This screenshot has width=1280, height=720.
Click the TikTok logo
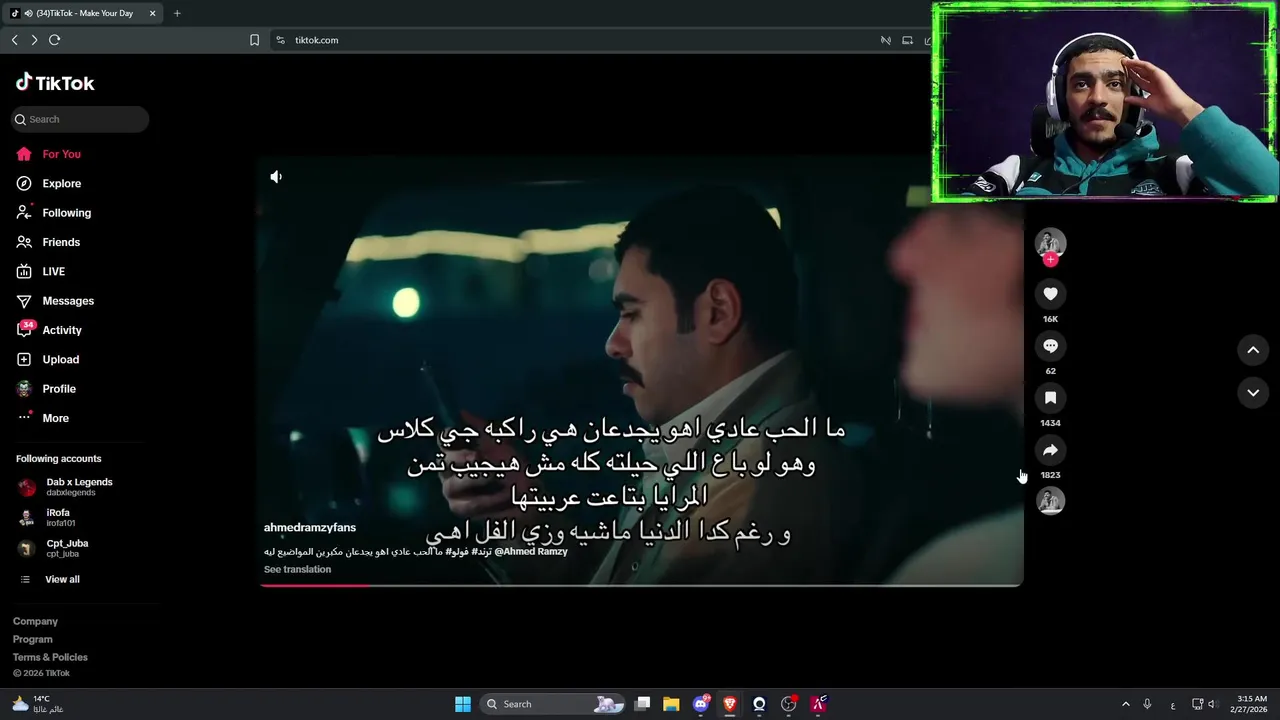coord(55,83)
